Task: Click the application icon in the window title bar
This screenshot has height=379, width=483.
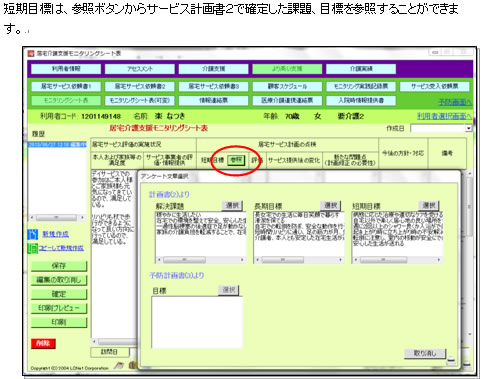Action: (x=31, y=54)
